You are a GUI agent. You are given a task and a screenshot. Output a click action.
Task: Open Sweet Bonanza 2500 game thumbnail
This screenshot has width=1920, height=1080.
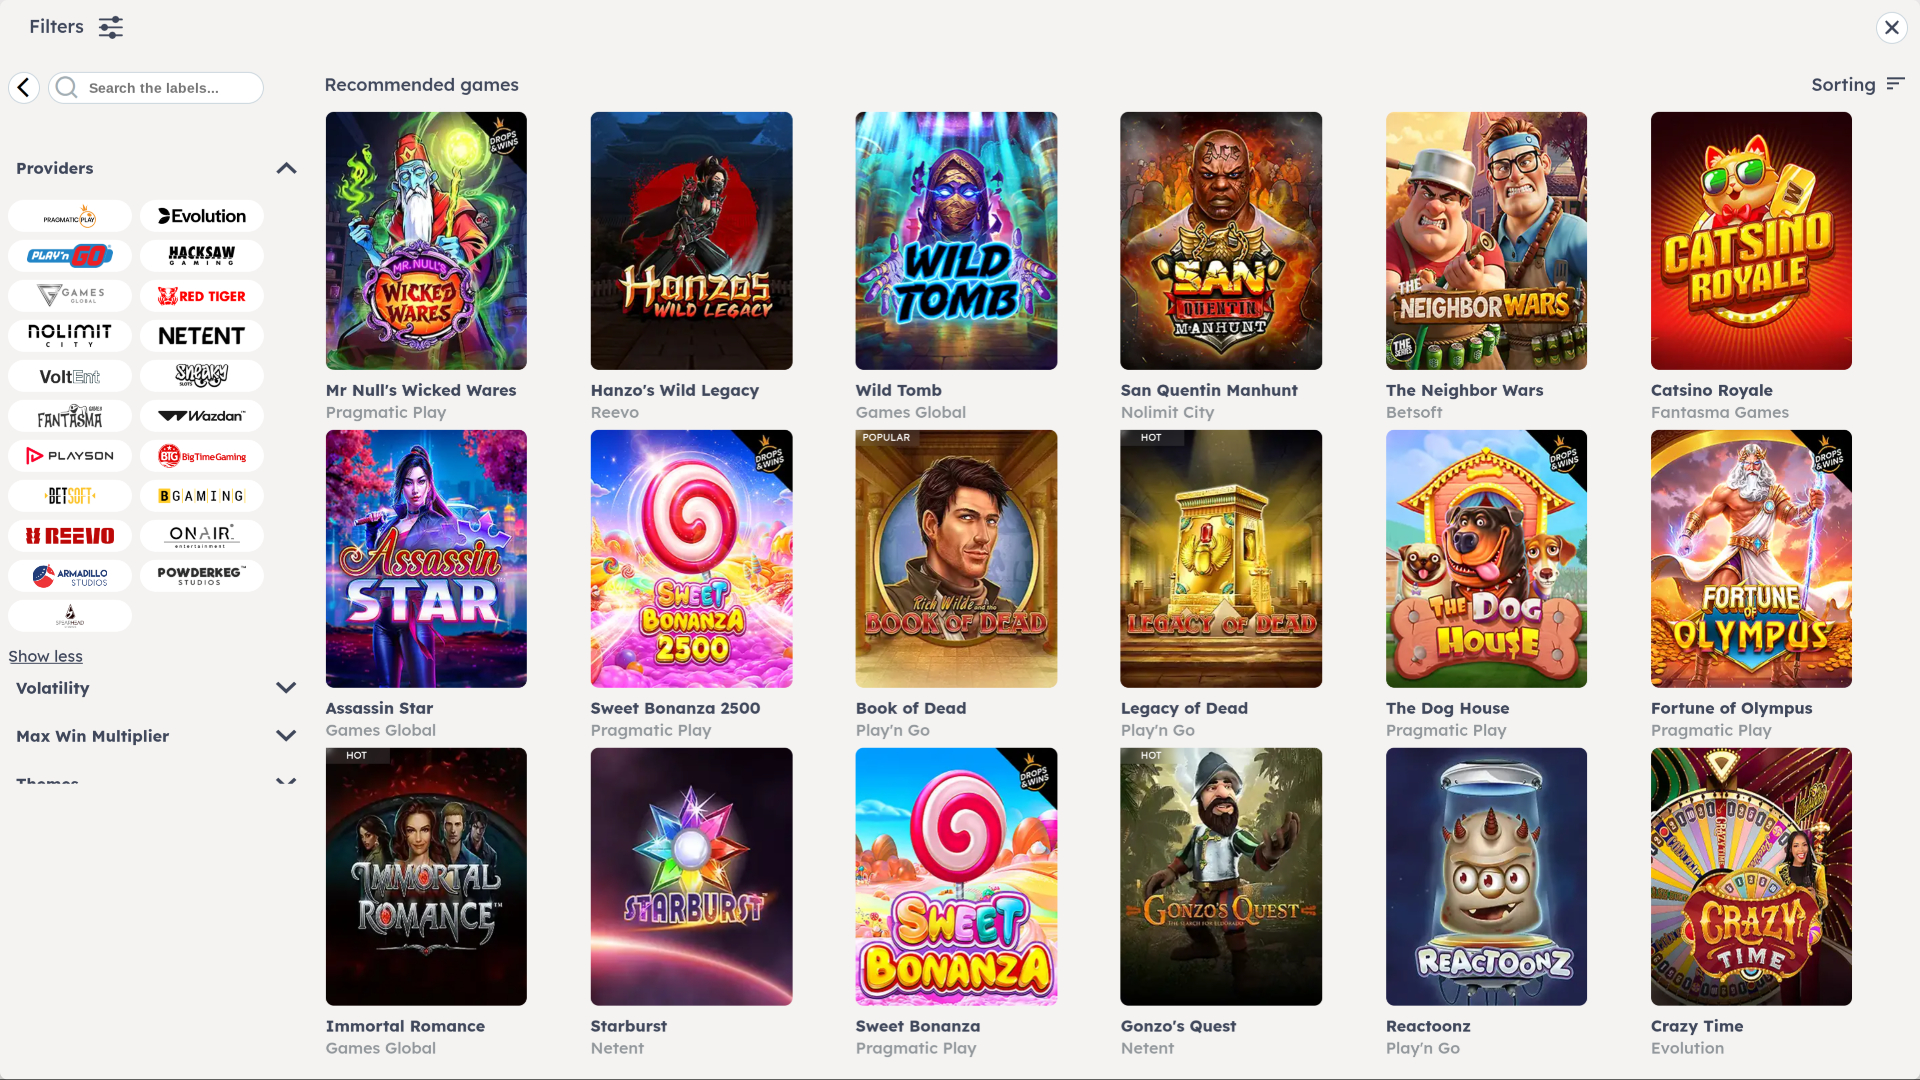point(691,559)
